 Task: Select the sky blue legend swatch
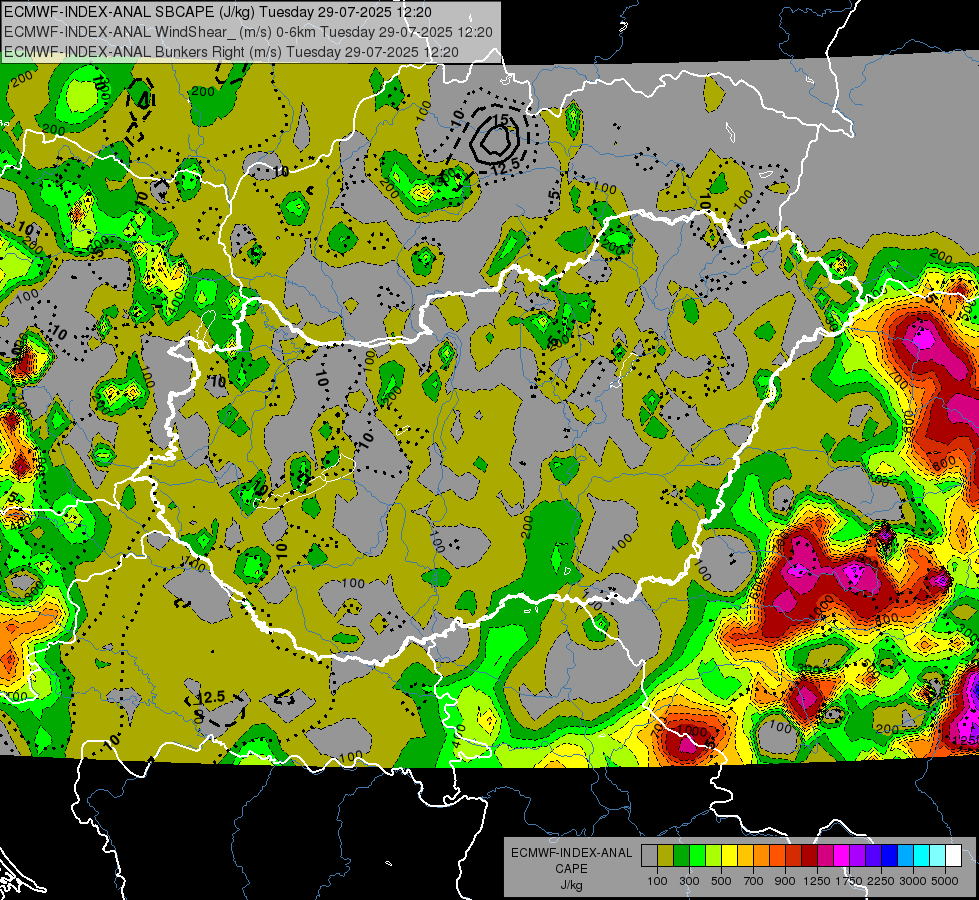point(906,856)
